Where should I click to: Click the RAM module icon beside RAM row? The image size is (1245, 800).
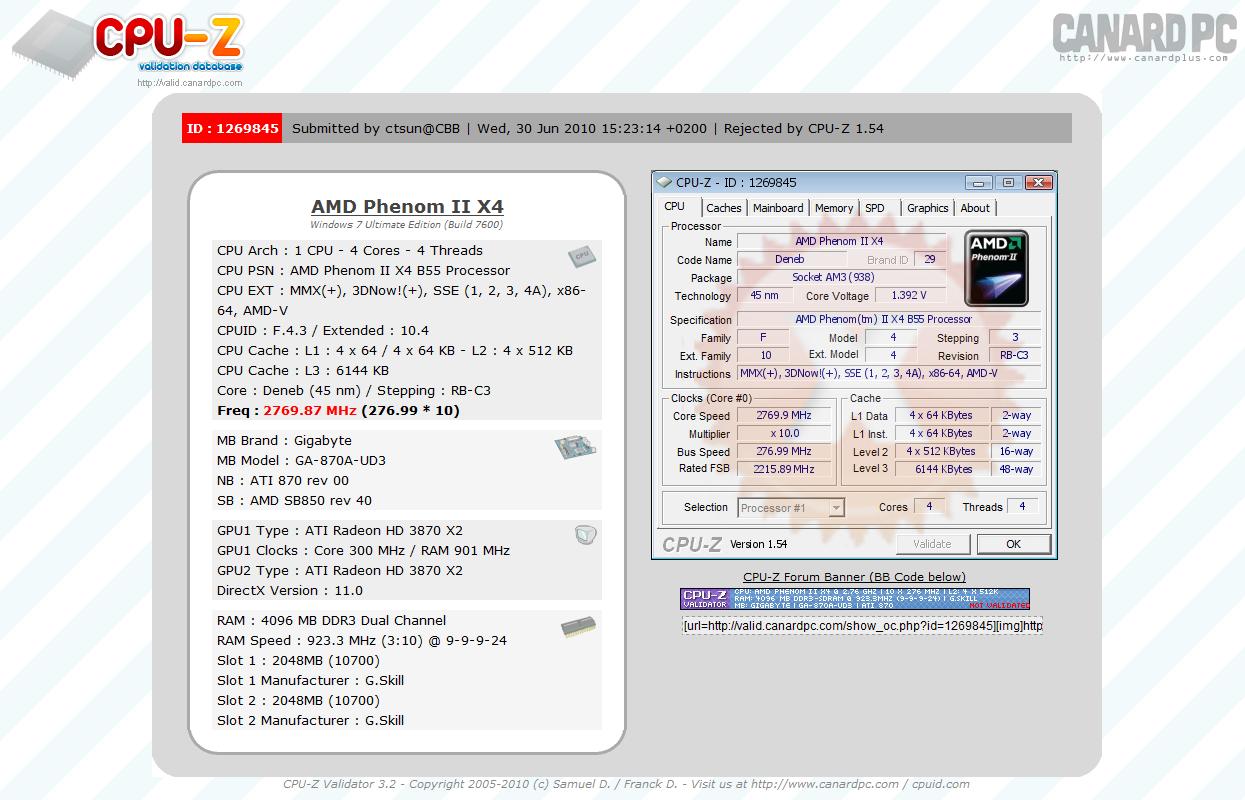pyautogui.click(x=579, y=628)
